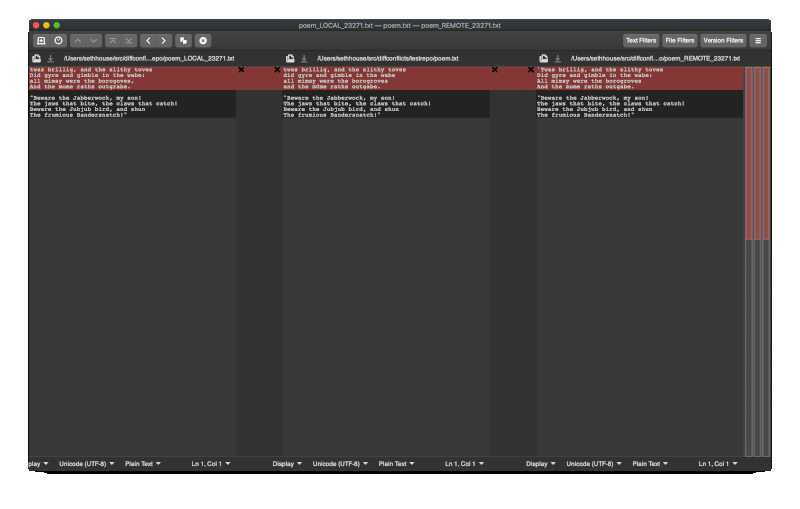
Task: Click the center overview diff map bar
Action: point(758,261)
